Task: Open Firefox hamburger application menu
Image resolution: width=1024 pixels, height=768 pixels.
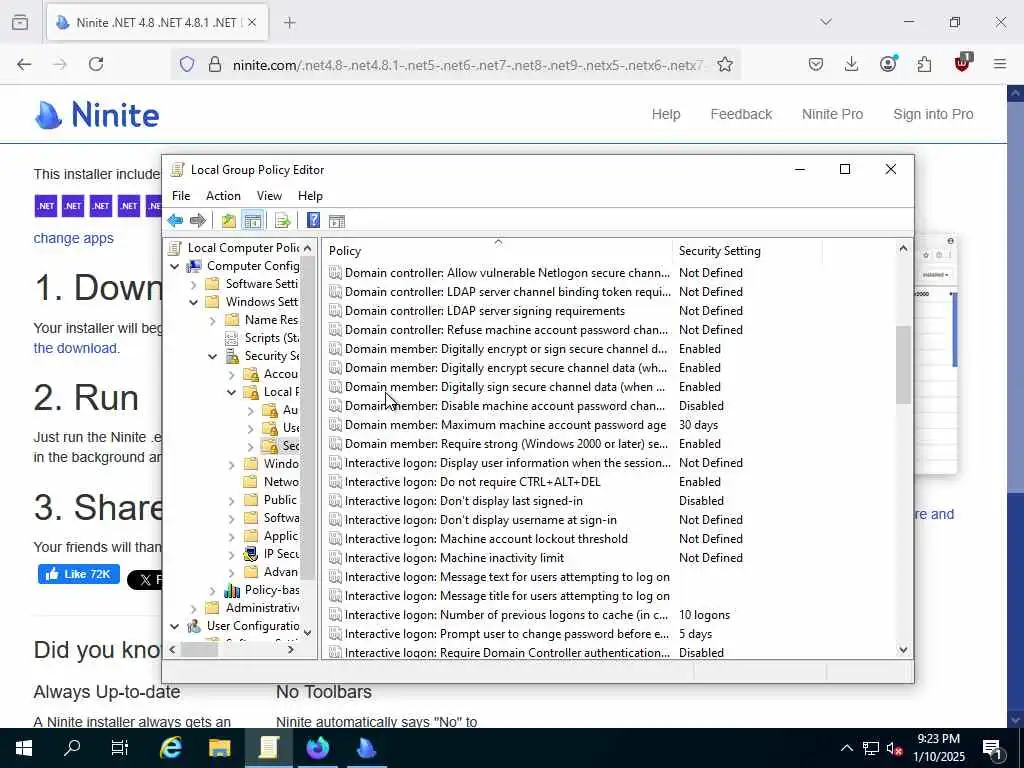Action: point(1000,64)
